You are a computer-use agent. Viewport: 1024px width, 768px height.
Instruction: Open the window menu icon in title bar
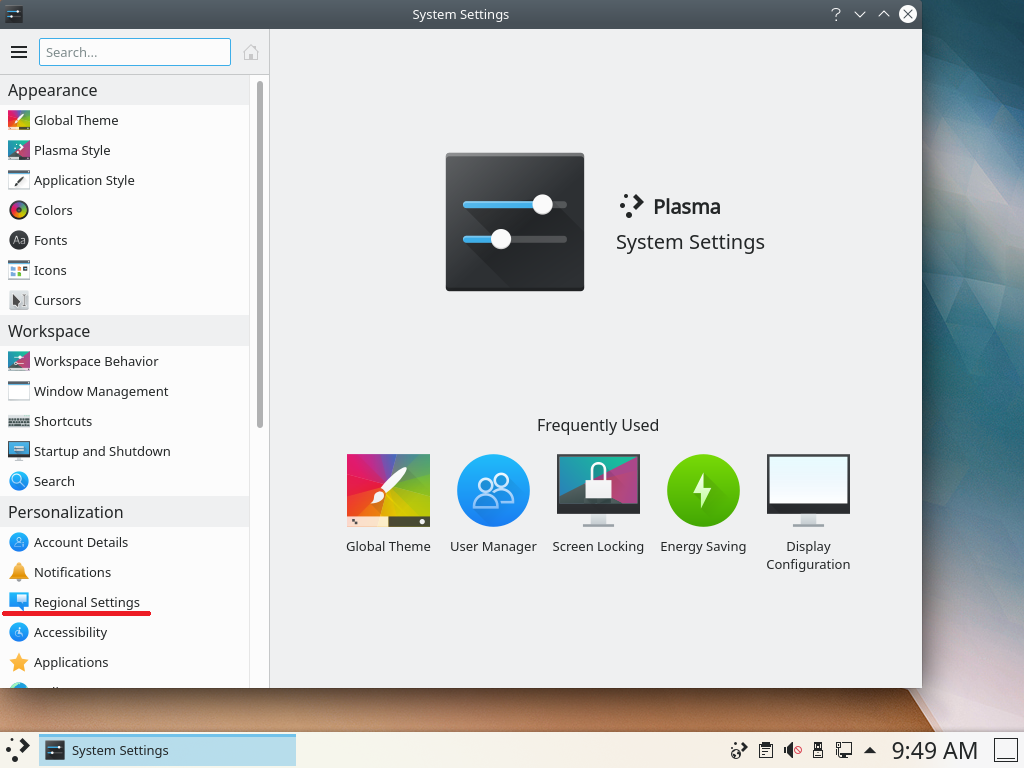[x=14, y=14]
